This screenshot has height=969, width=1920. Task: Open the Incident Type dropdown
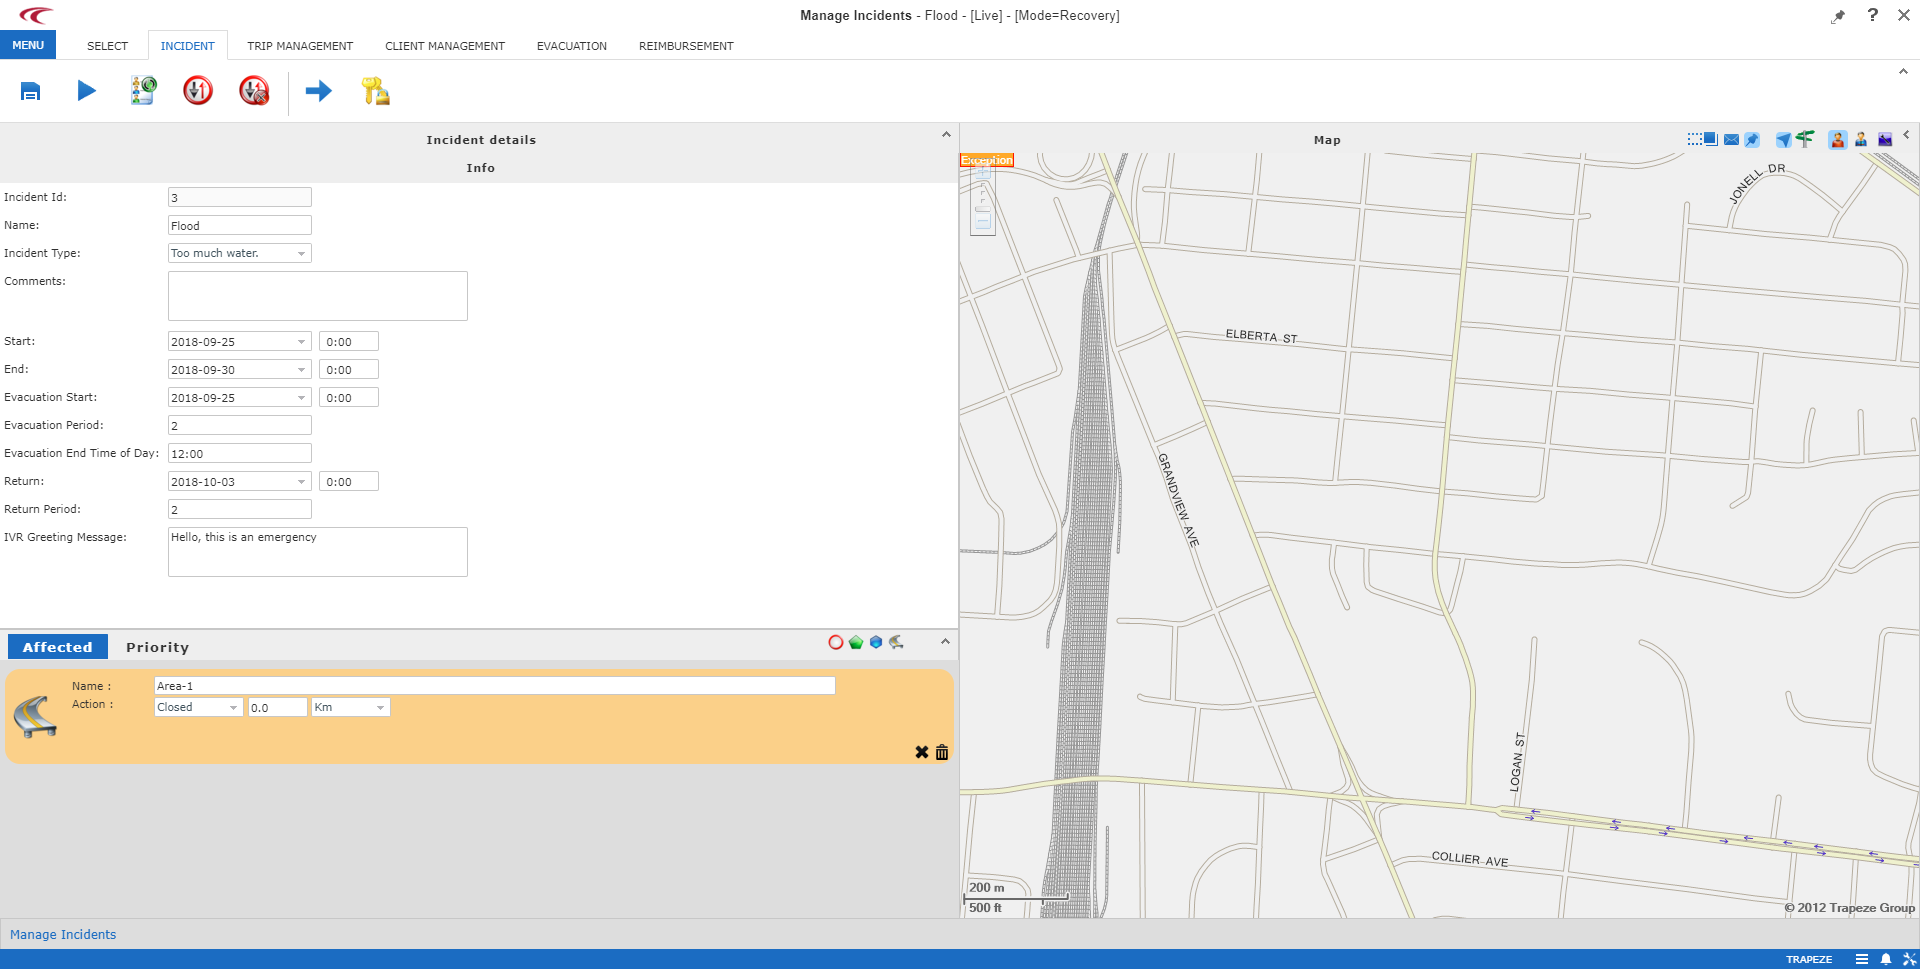coord(302,253)
